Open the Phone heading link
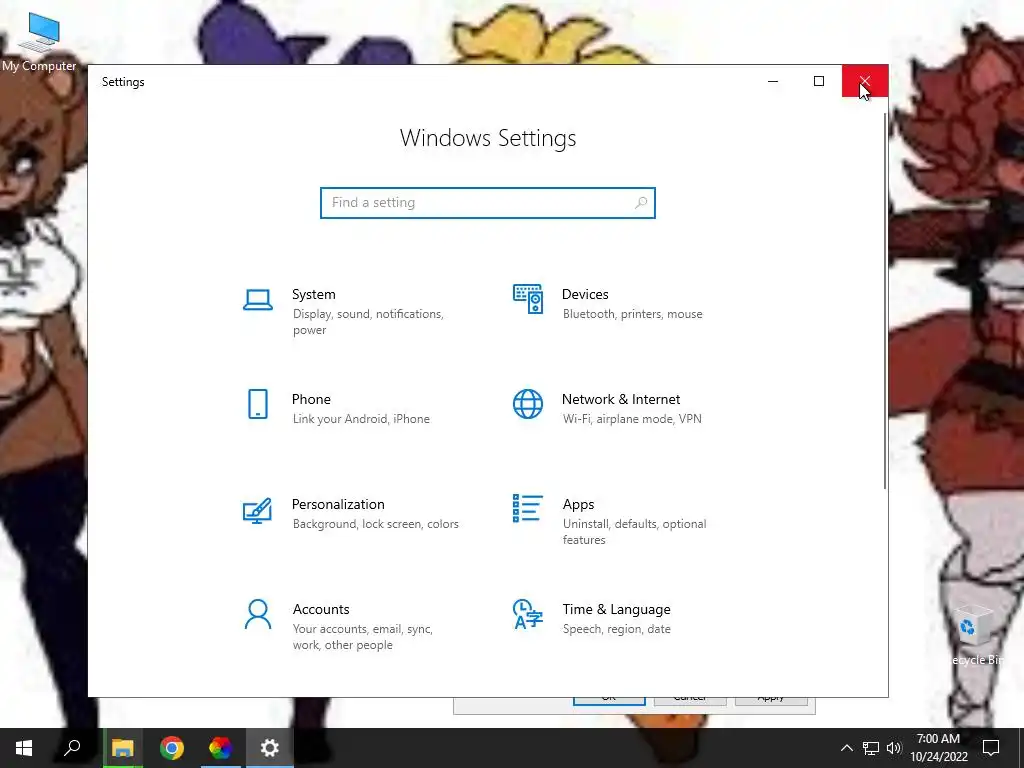This screenshot has width=1024, height=768. pyautogui.click(x=311, y=399)
